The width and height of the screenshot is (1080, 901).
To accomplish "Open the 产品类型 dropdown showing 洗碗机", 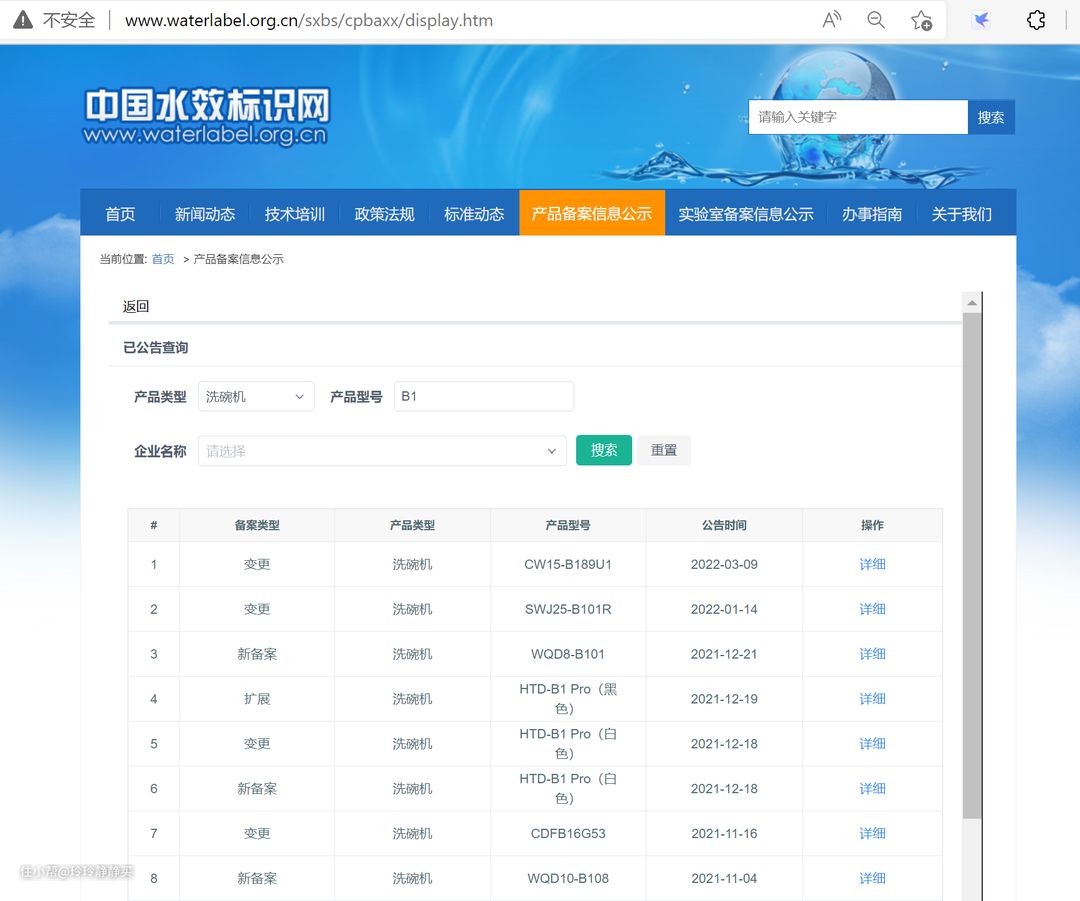I will pyautogui.click(x=256, y=397).
